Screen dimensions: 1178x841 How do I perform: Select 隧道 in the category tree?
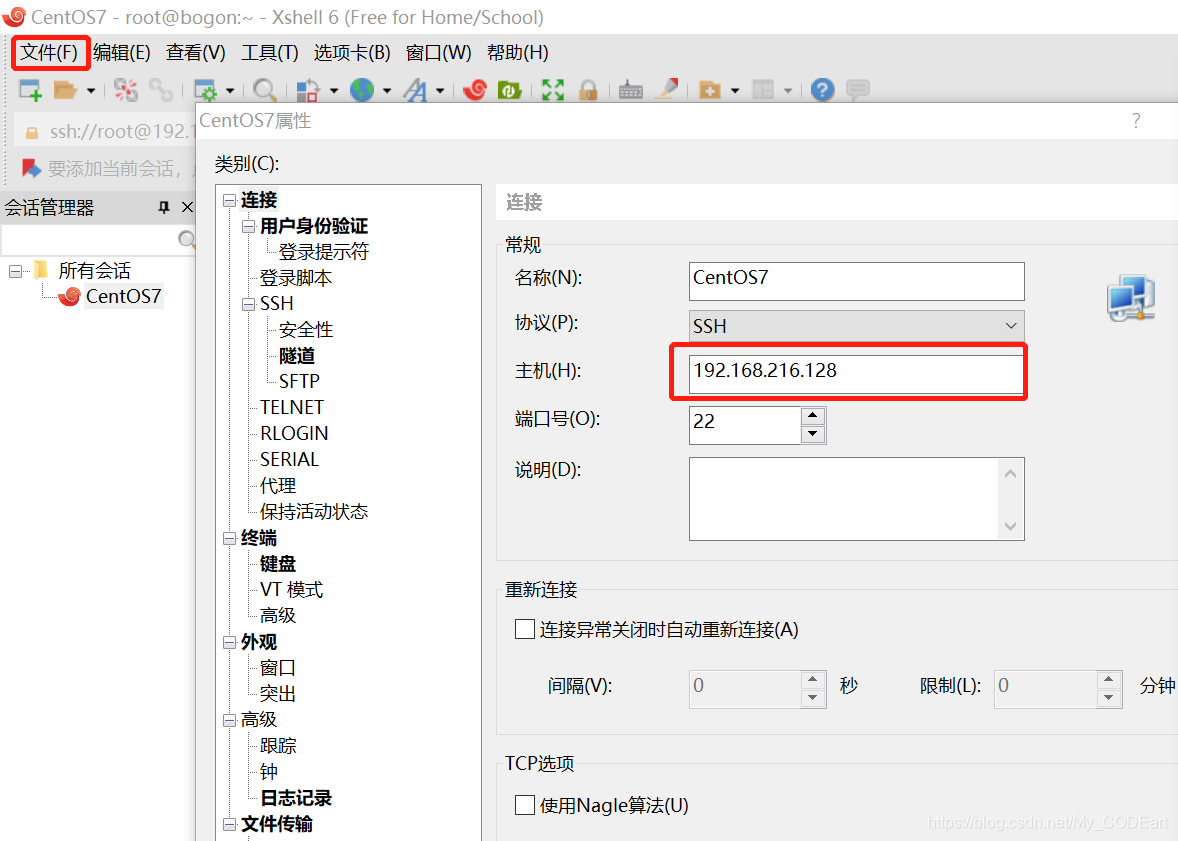click(297, 355)
